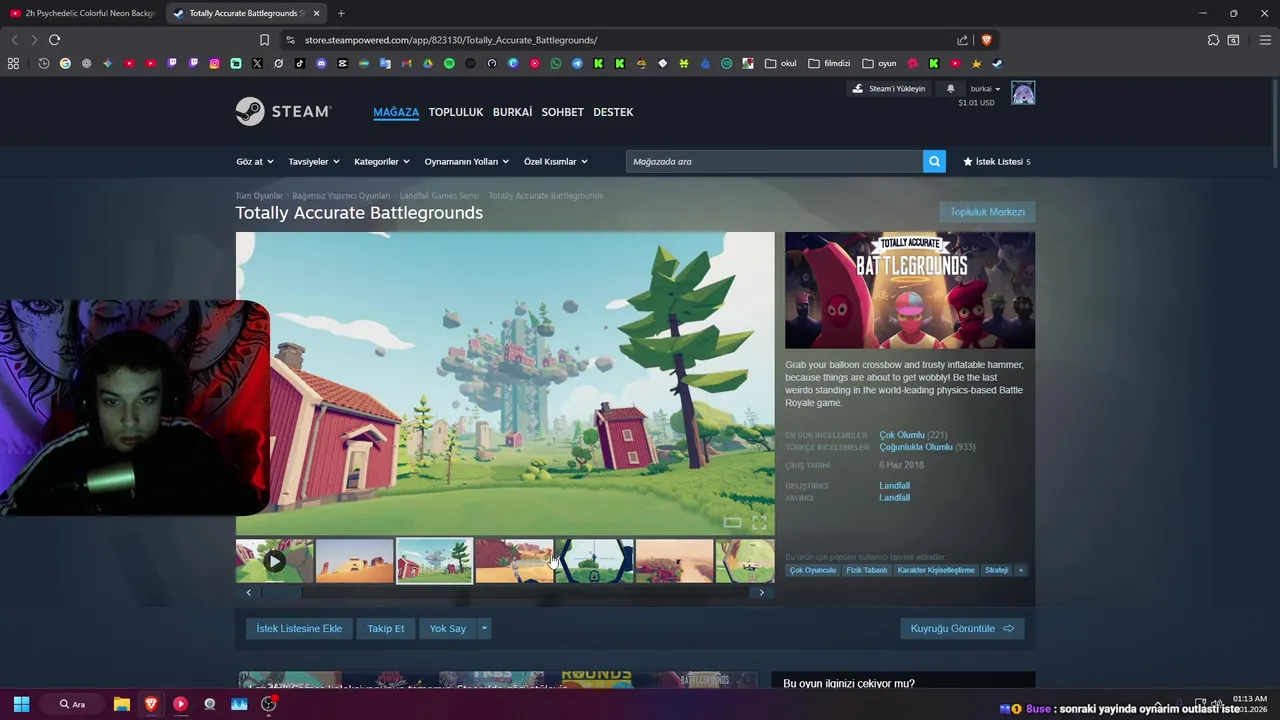Open the Google bookmark in bookmarks bar
The height and width of the screenshot is (720, 1280).
coord(65,63)
